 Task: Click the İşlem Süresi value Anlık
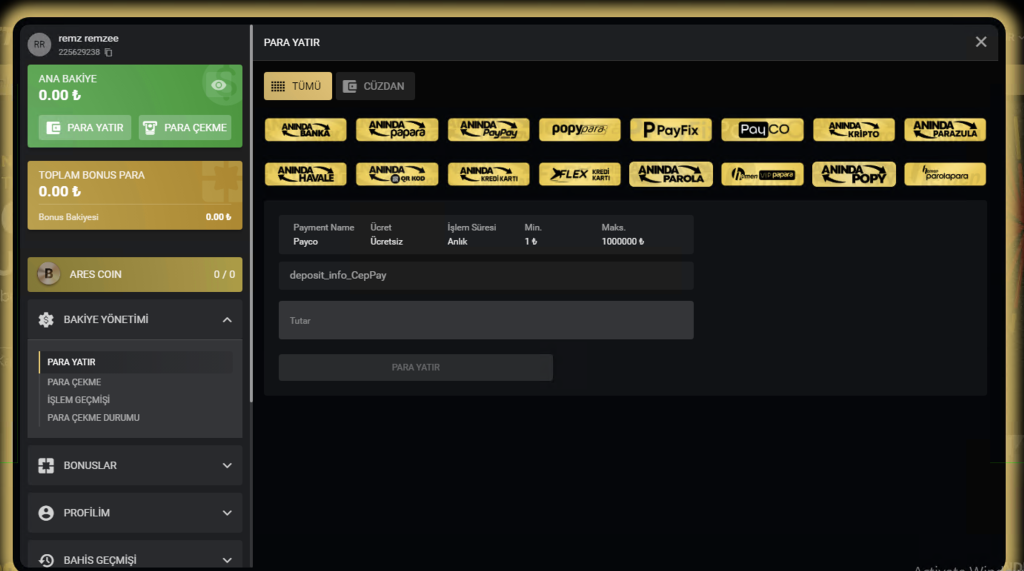(x=457, y=242)
